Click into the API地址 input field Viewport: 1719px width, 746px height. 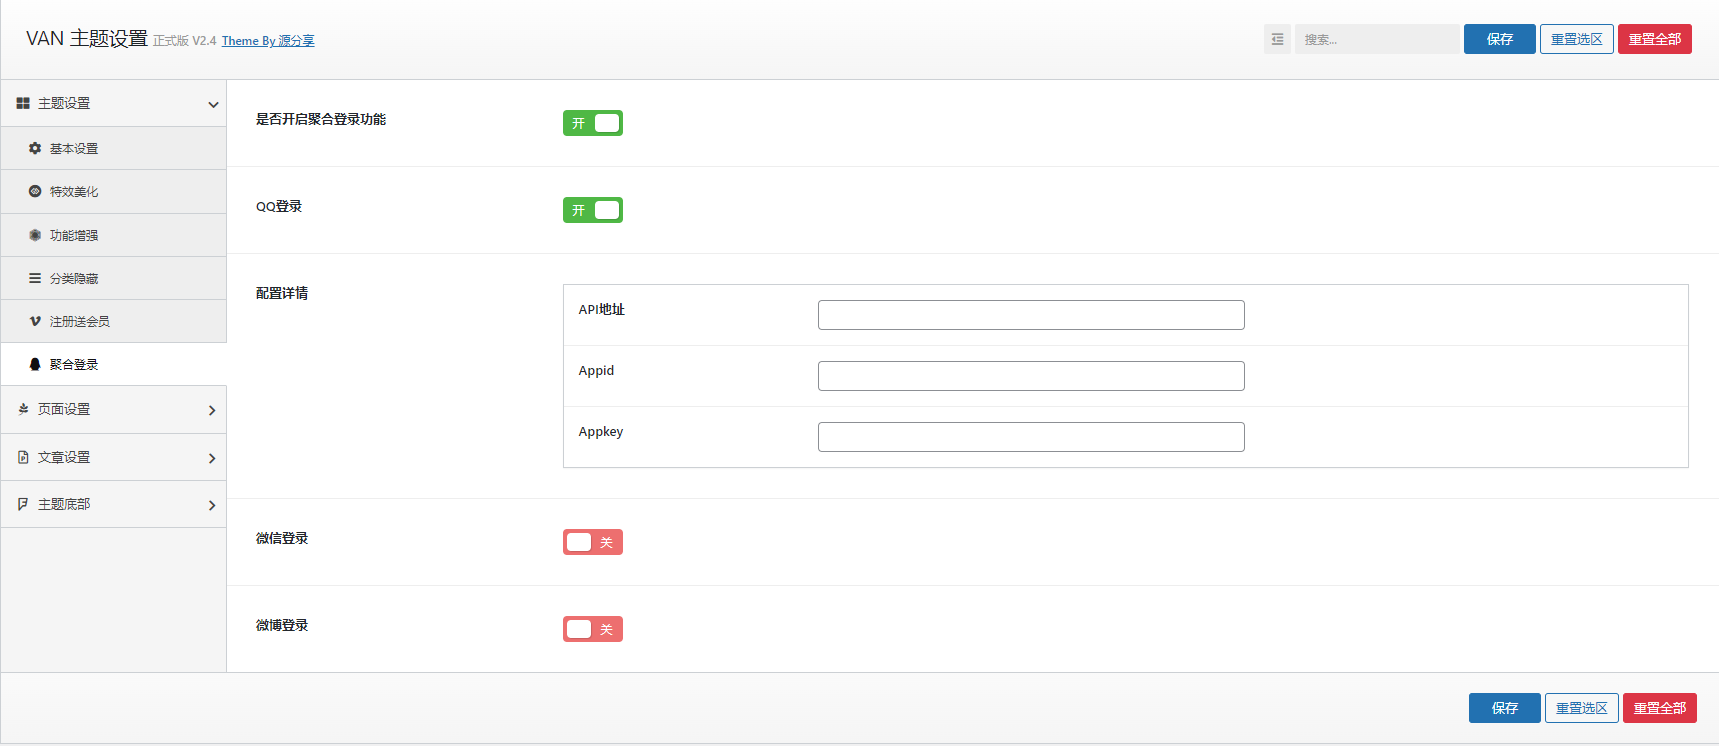click(1030, 315)
